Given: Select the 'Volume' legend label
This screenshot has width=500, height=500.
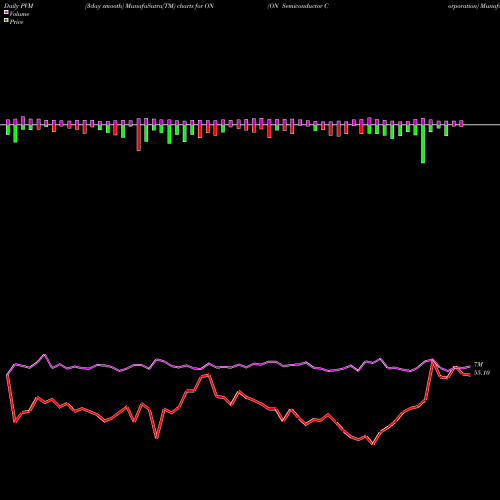Looking at the screenshot, I should (x=19, y=14).
